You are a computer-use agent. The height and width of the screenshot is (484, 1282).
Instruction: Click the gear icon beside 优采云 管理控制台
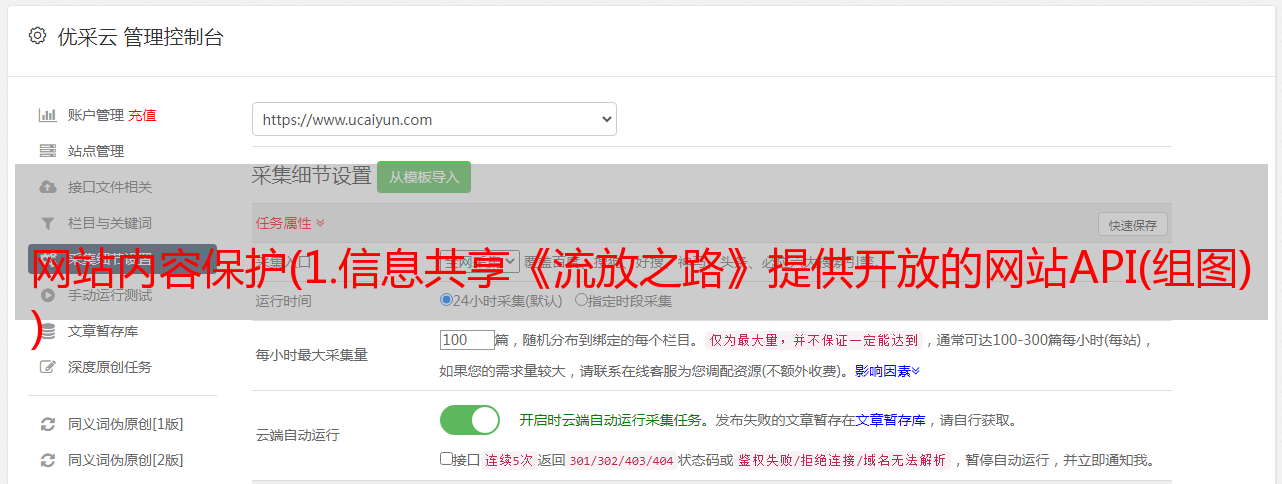[37, 36]
